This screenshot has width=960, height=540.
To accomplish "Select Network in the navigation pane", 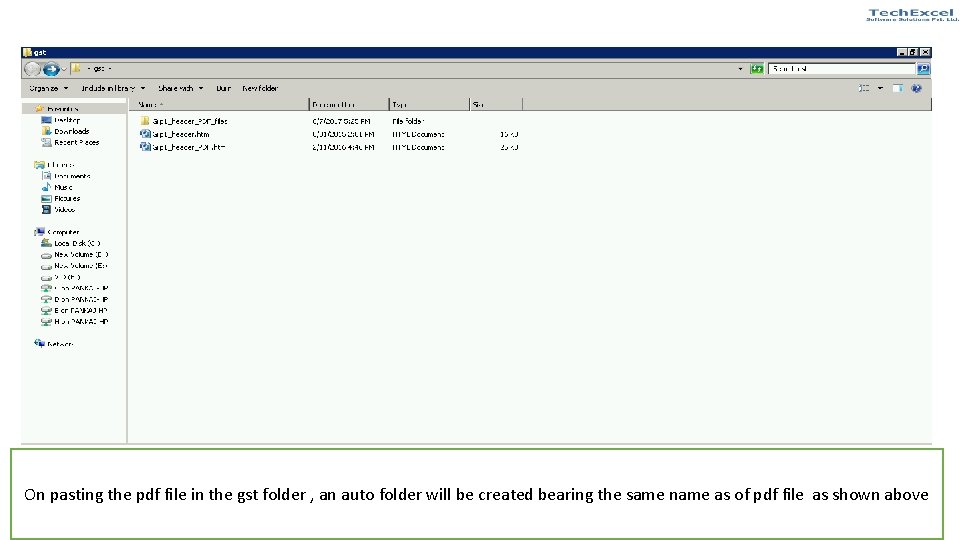I will click(x=60, y=344).
